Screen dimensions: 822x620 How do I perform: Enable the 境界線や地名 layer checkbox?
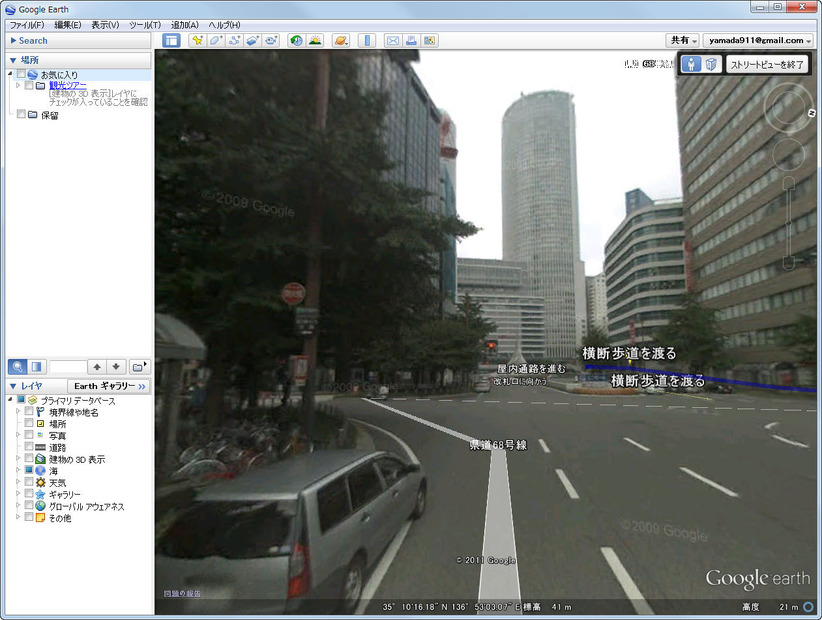[29, 412]
